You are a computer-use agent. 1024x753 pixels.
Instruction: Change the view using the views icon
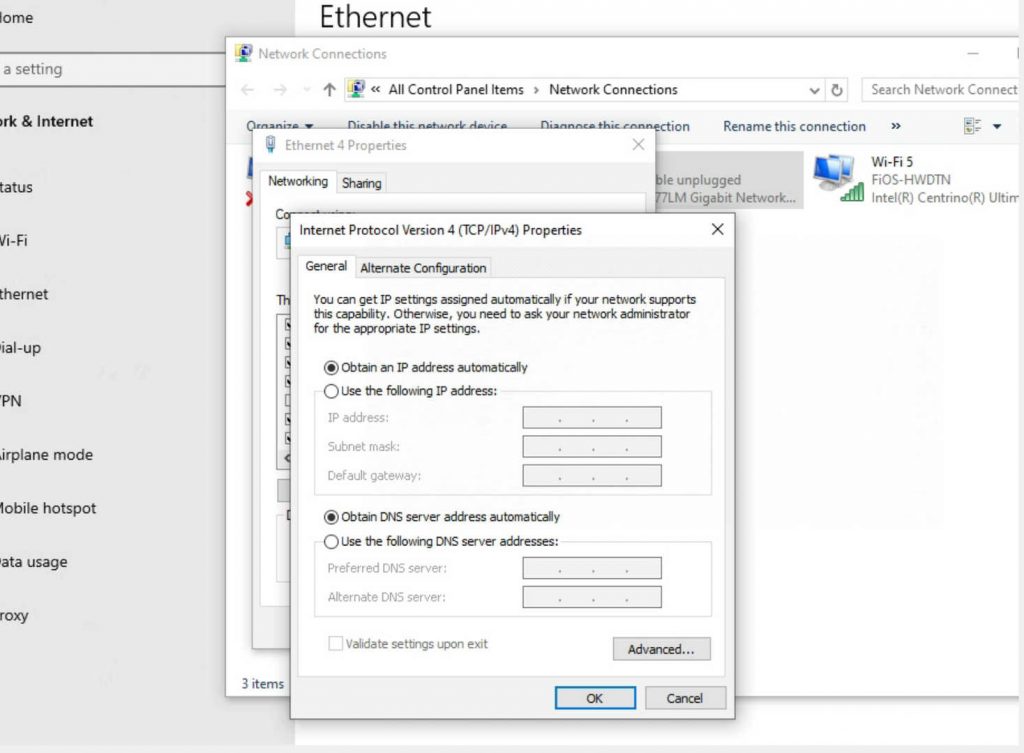pos(973,125)
